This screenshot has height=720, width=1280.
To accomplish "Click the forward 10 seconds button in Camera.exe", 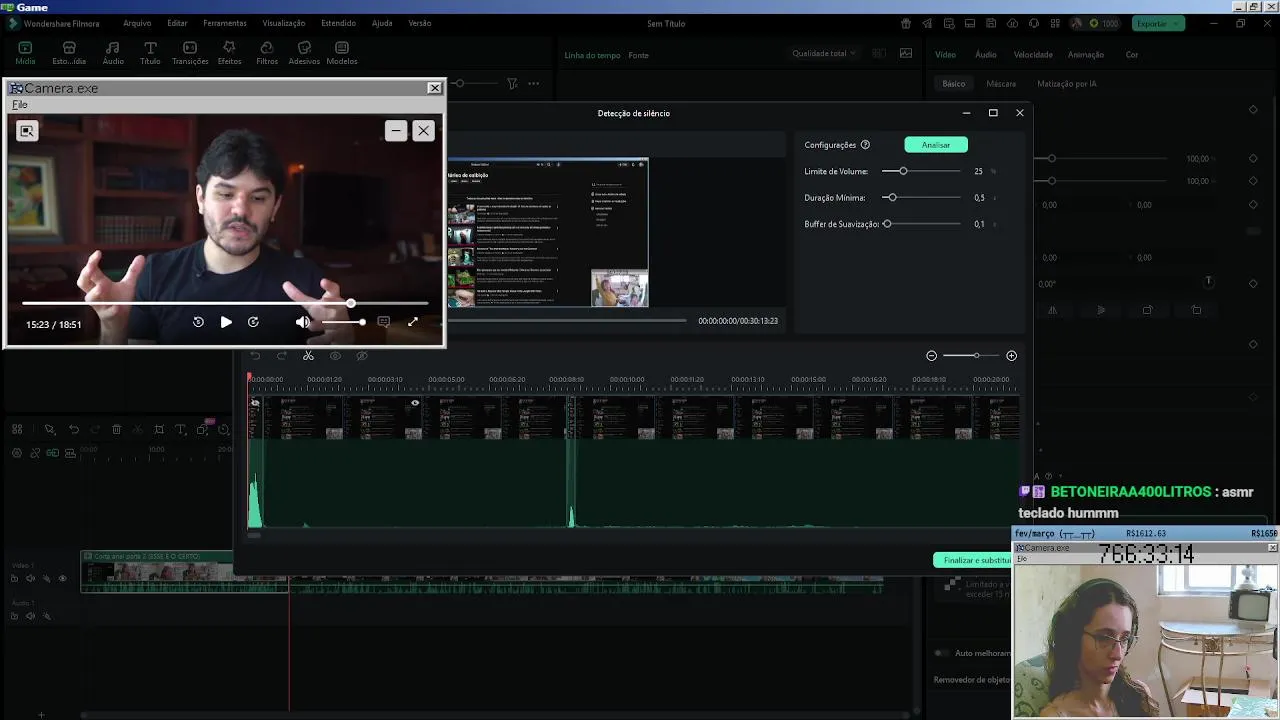I will pos(253,322).
